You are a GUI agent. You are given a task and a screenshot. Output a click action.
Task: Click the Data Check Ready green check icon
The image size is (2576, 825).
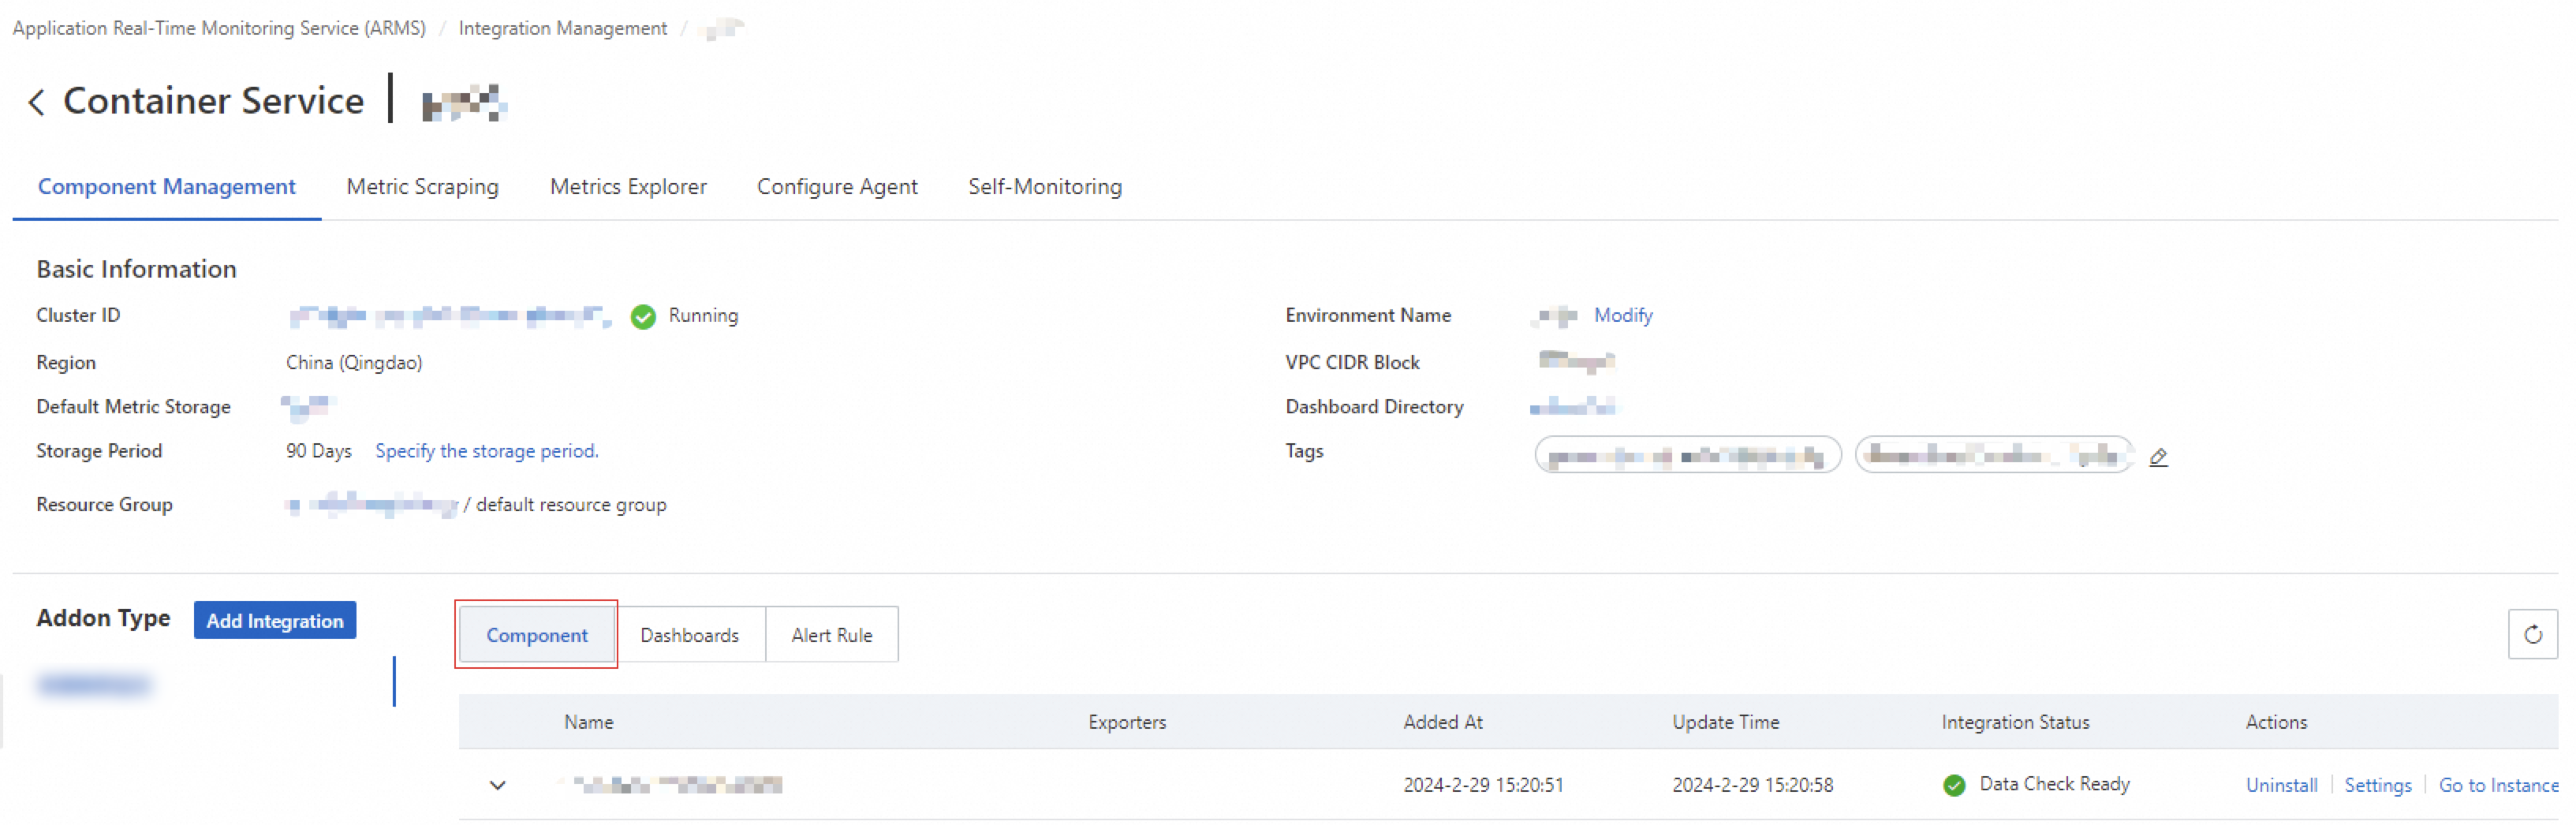1954,785
